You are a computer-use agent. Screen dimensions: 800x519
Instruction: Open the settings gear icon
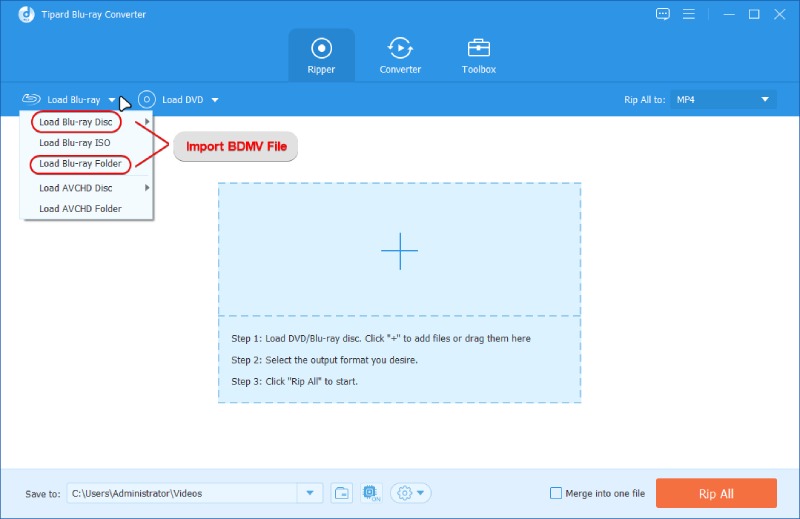click(x=404, y=493)
